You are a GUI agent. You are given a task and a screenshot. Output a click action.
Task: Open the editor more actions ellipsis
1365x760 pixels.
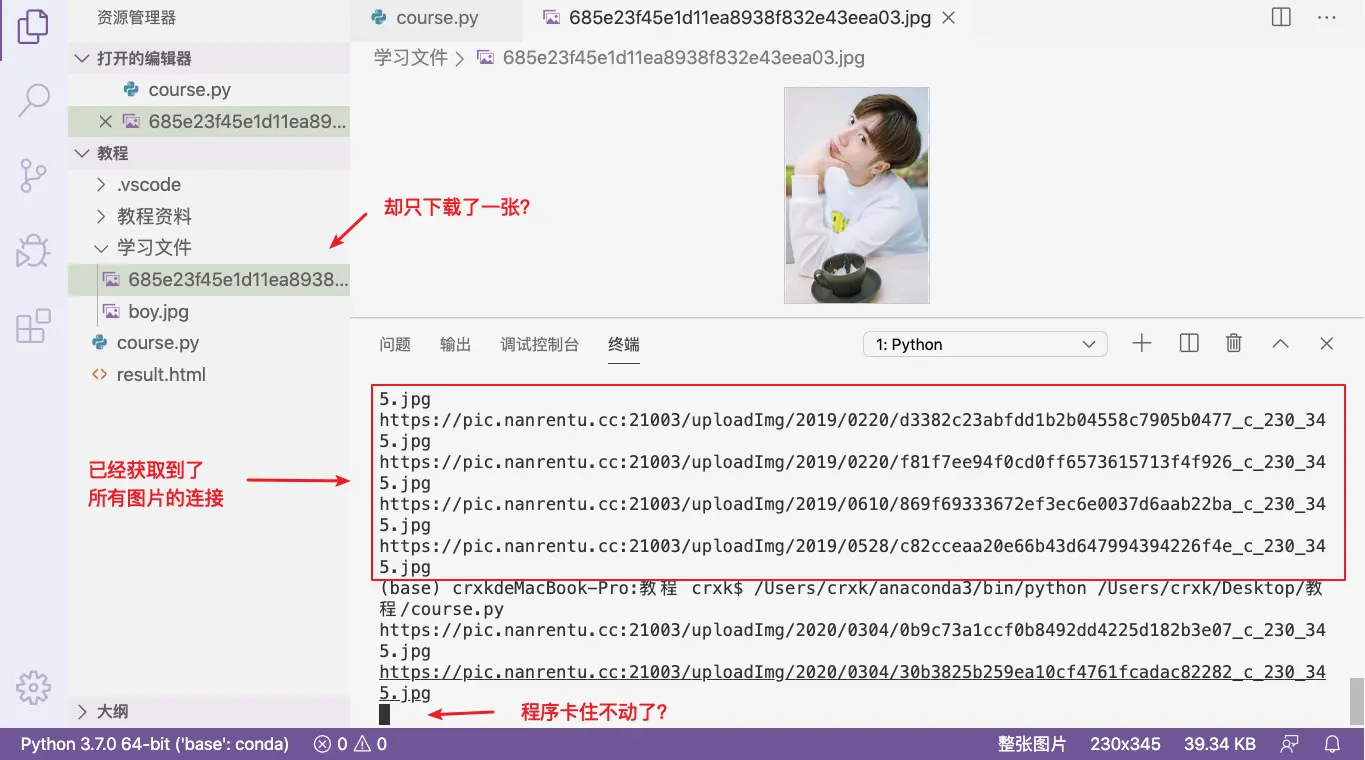pos(1326,17)
